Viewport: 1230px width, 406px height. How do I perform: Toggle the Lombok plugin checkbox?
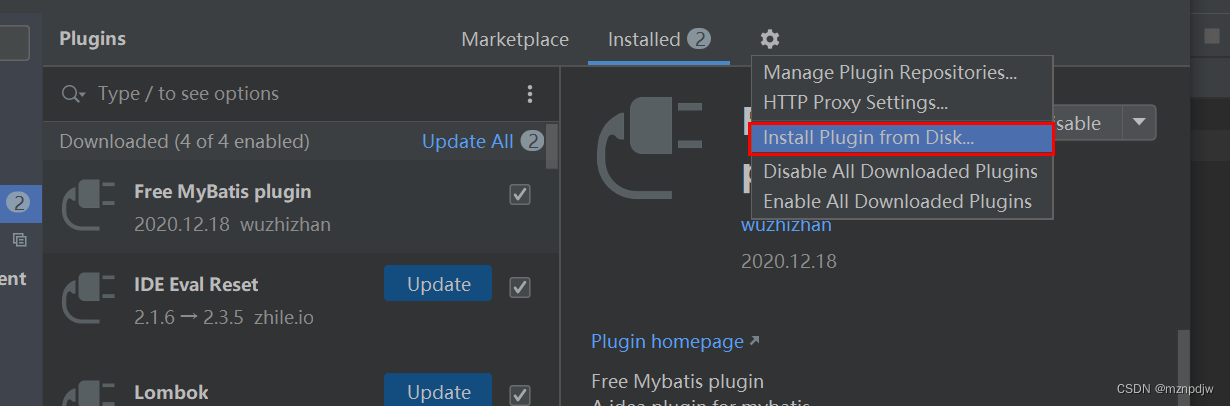(x=520, y=394)
